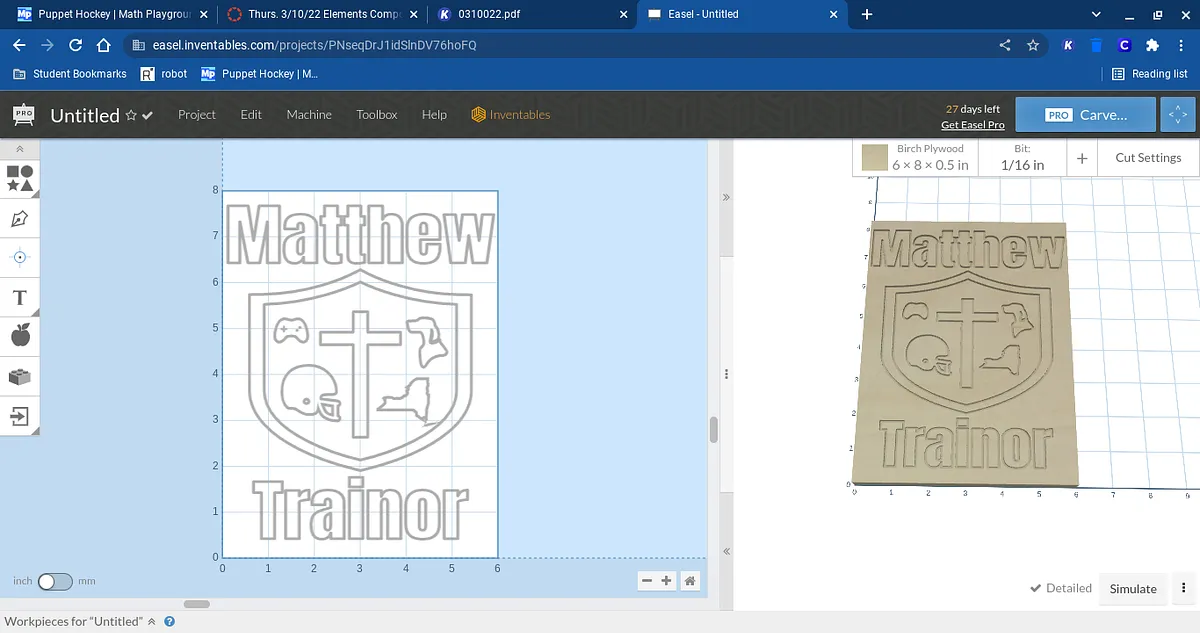Screen dimensions: 1200x633
Task: Open the Project menu
Action: point(197,115)
